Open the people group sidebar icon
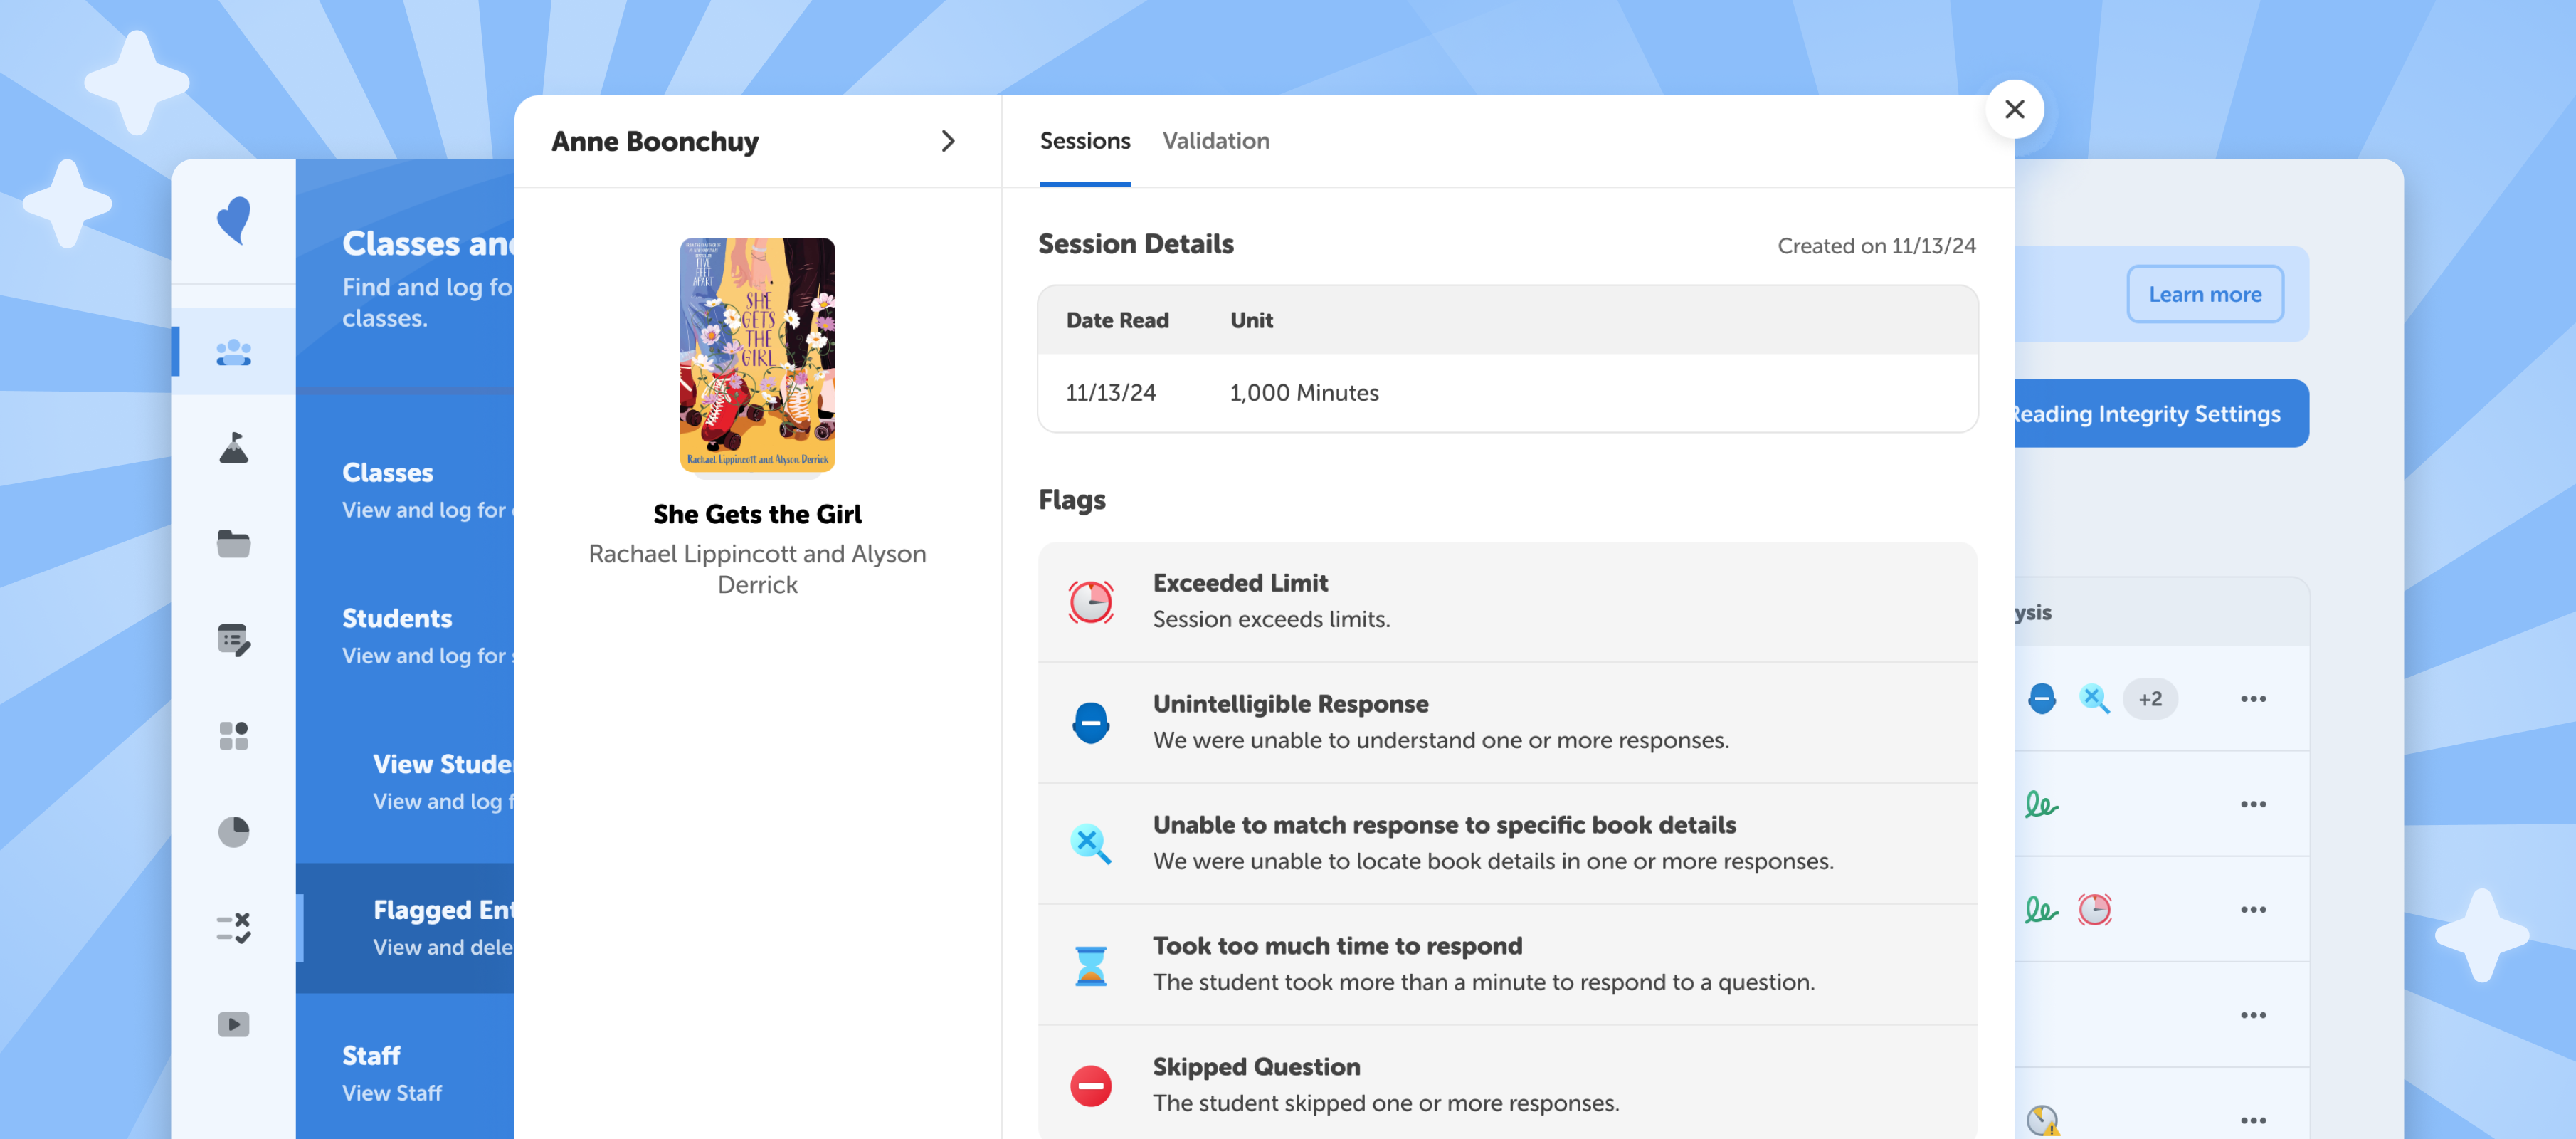2576x1139 pixels. (233, 351)
